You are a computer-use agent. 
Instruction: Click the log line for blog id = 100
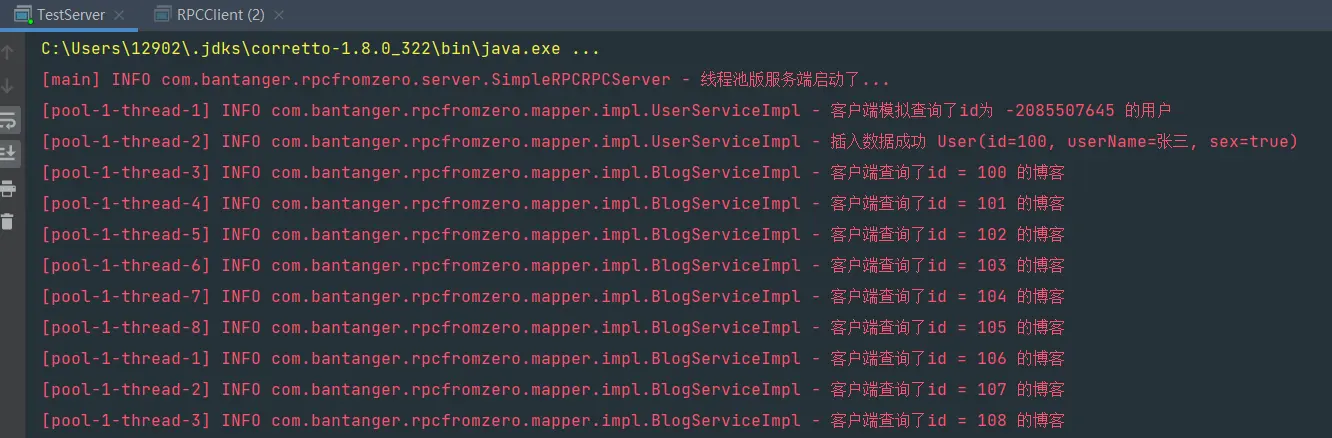tap(553, 173)
